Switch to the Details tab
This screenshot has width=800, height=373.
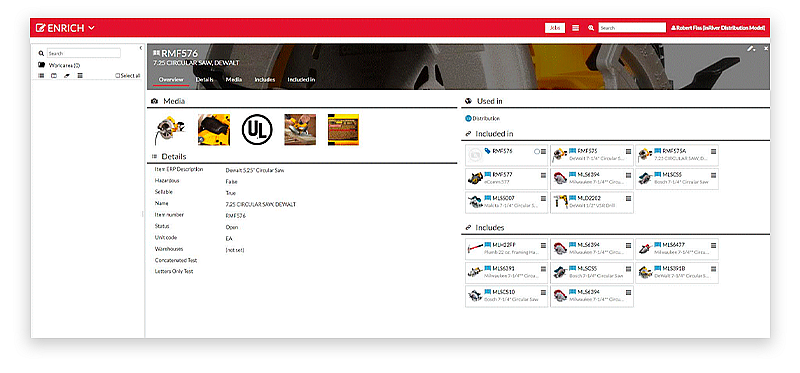pyautogui.click(x=204, y=80)
